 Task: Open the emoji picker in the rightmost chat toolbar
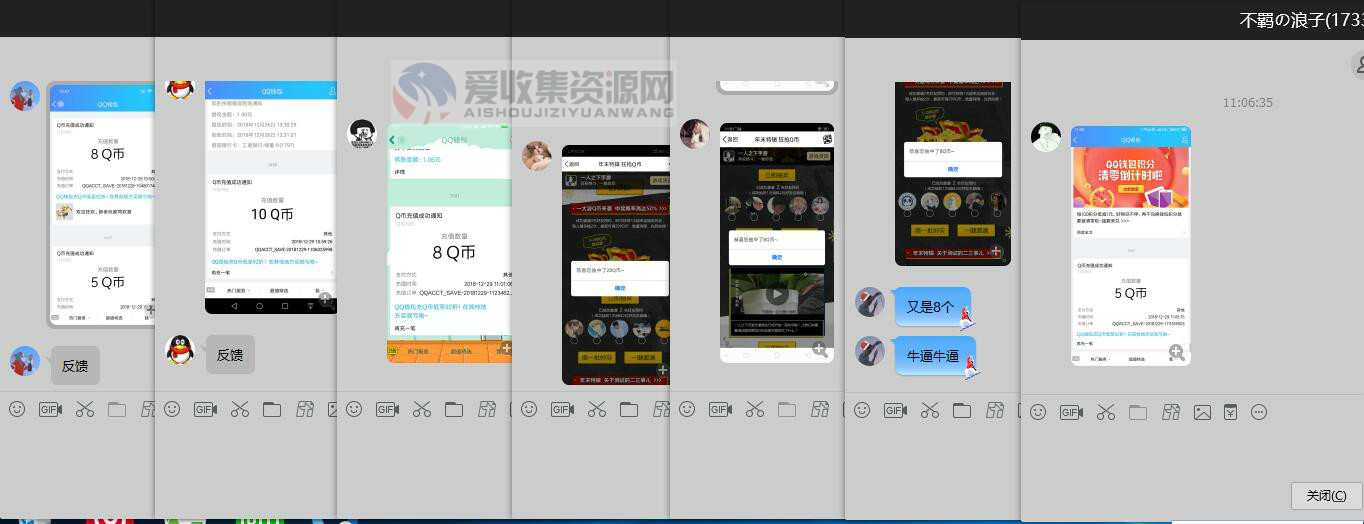(1038, 412)
